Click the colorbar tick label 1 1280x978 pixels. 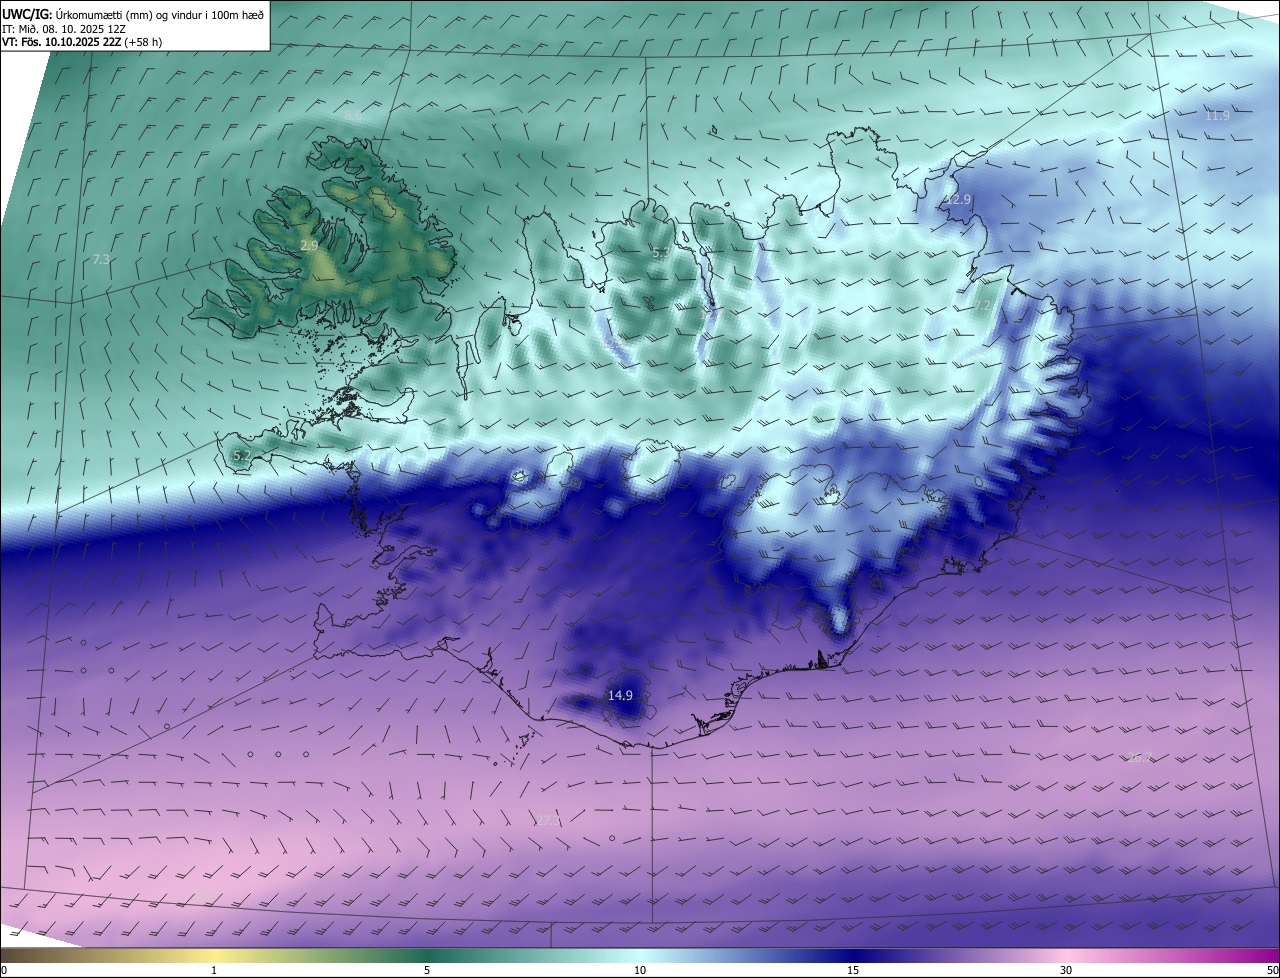coord(214,970)
